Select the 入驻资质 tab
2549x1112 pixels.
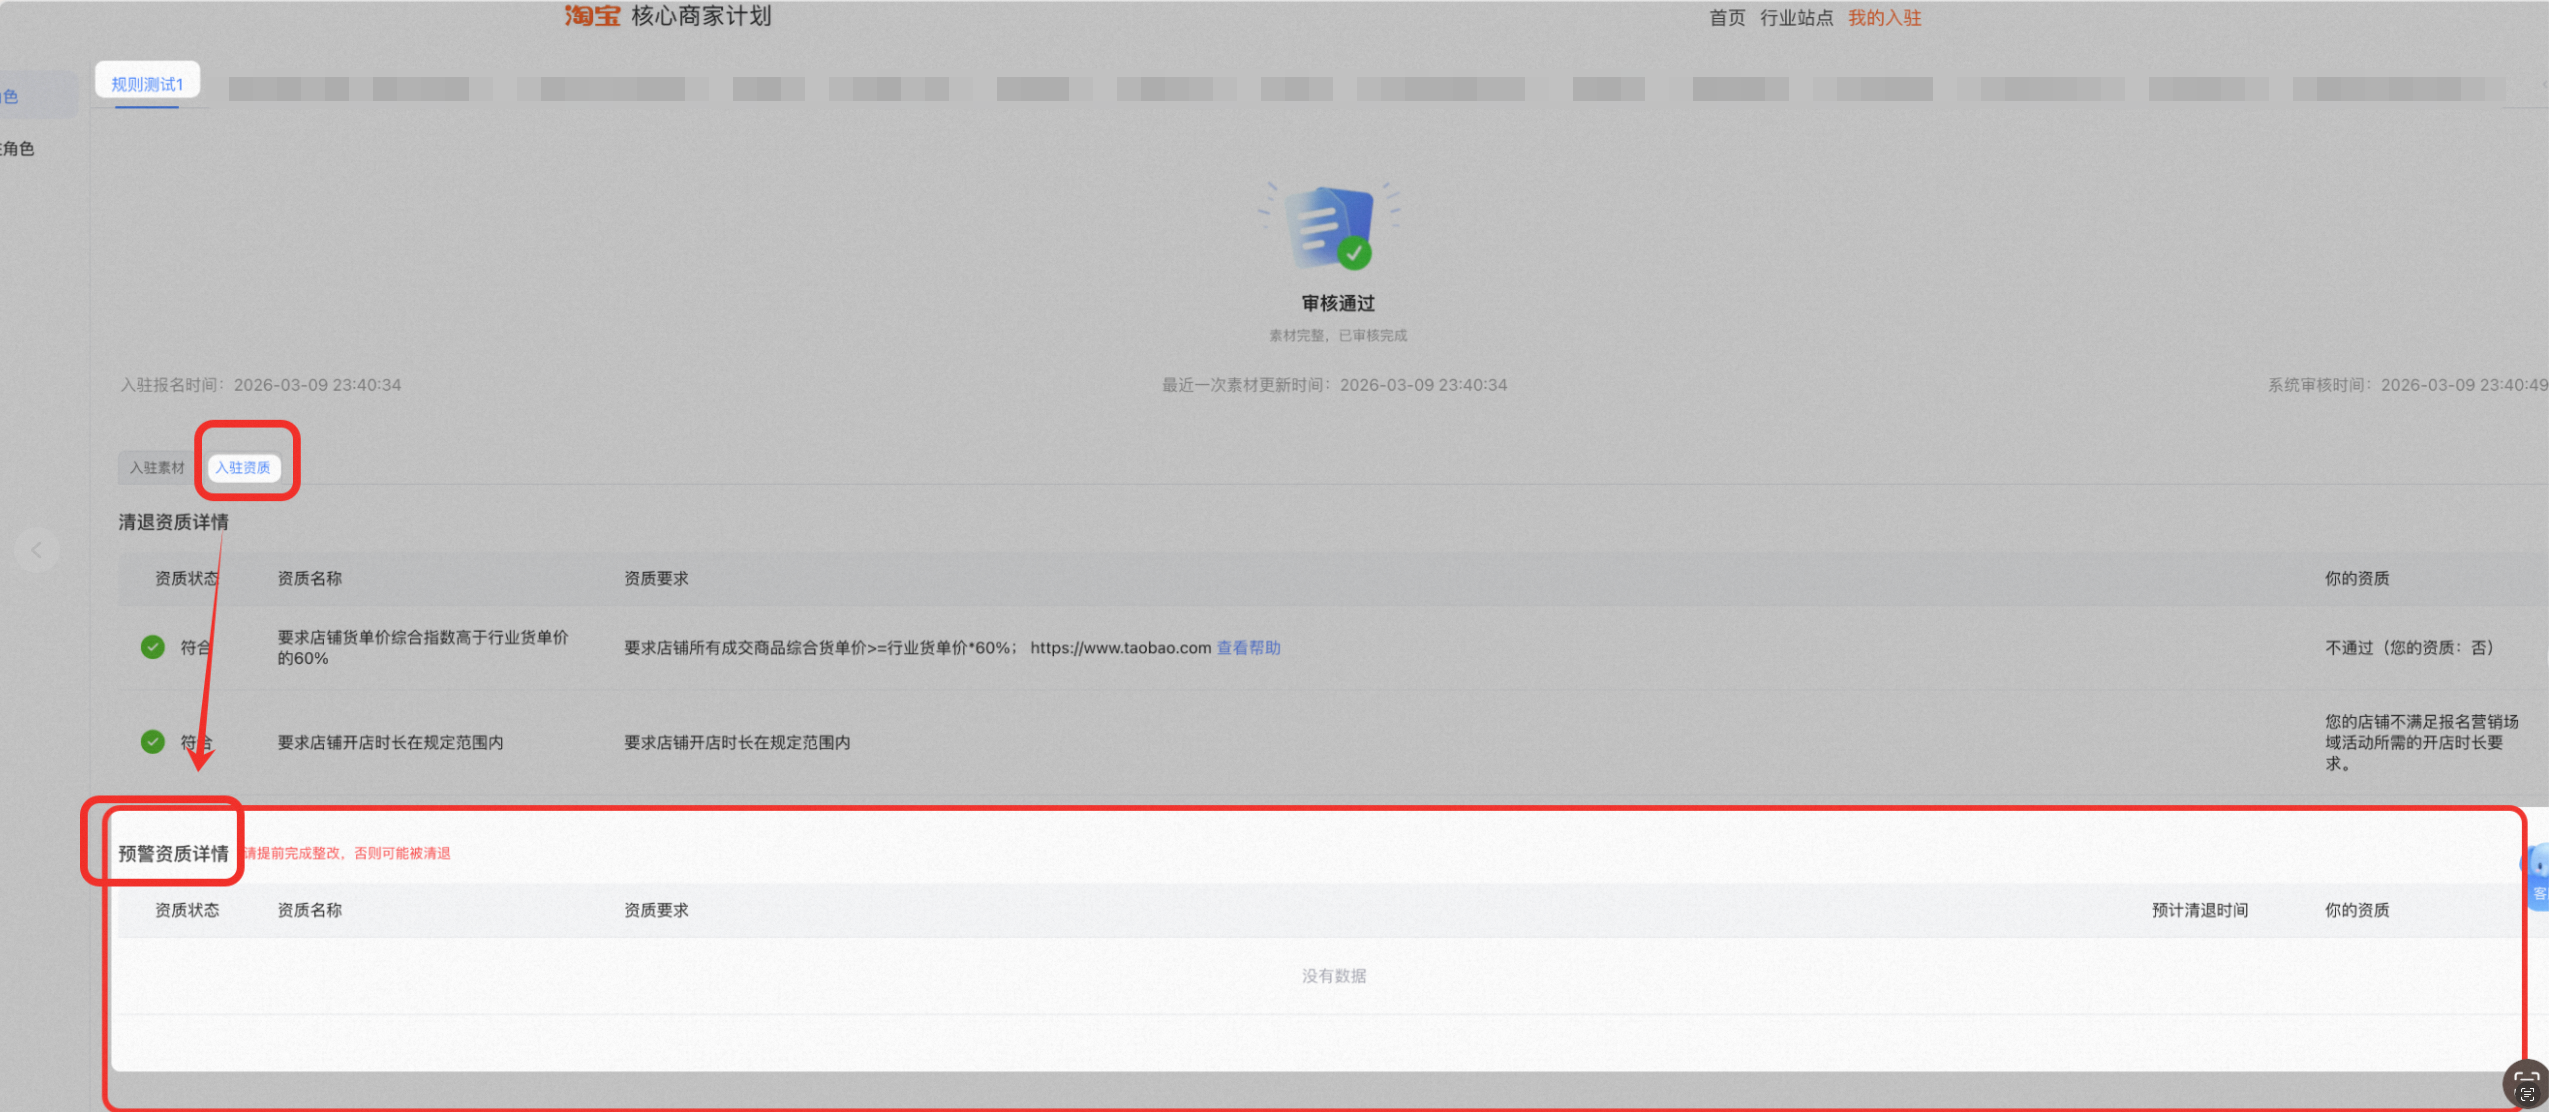tap(243, 467)
